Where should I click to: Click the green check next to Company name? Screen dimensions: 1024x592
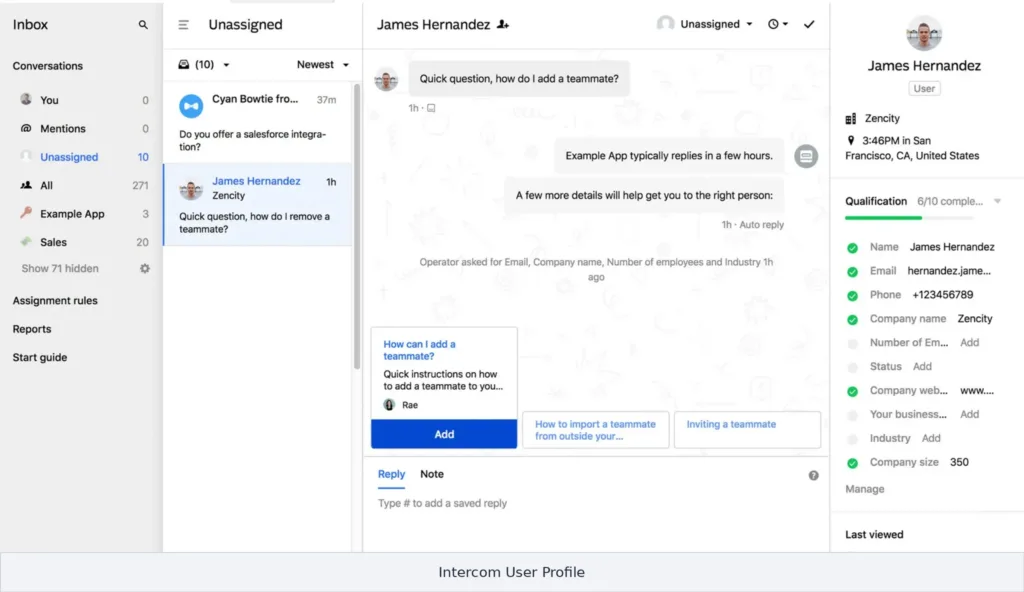pyautogui.click(x=852, y=320)
